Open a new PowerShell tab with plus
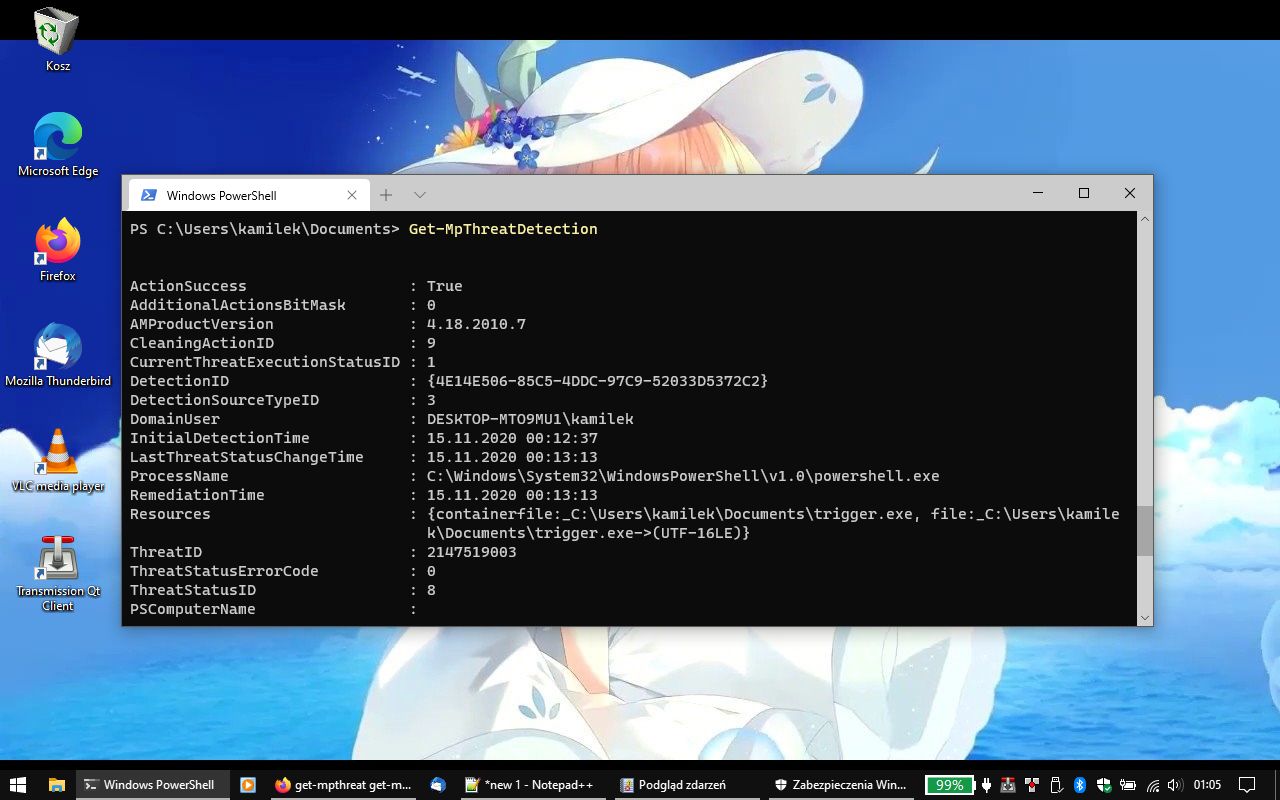 click(386, 195)
